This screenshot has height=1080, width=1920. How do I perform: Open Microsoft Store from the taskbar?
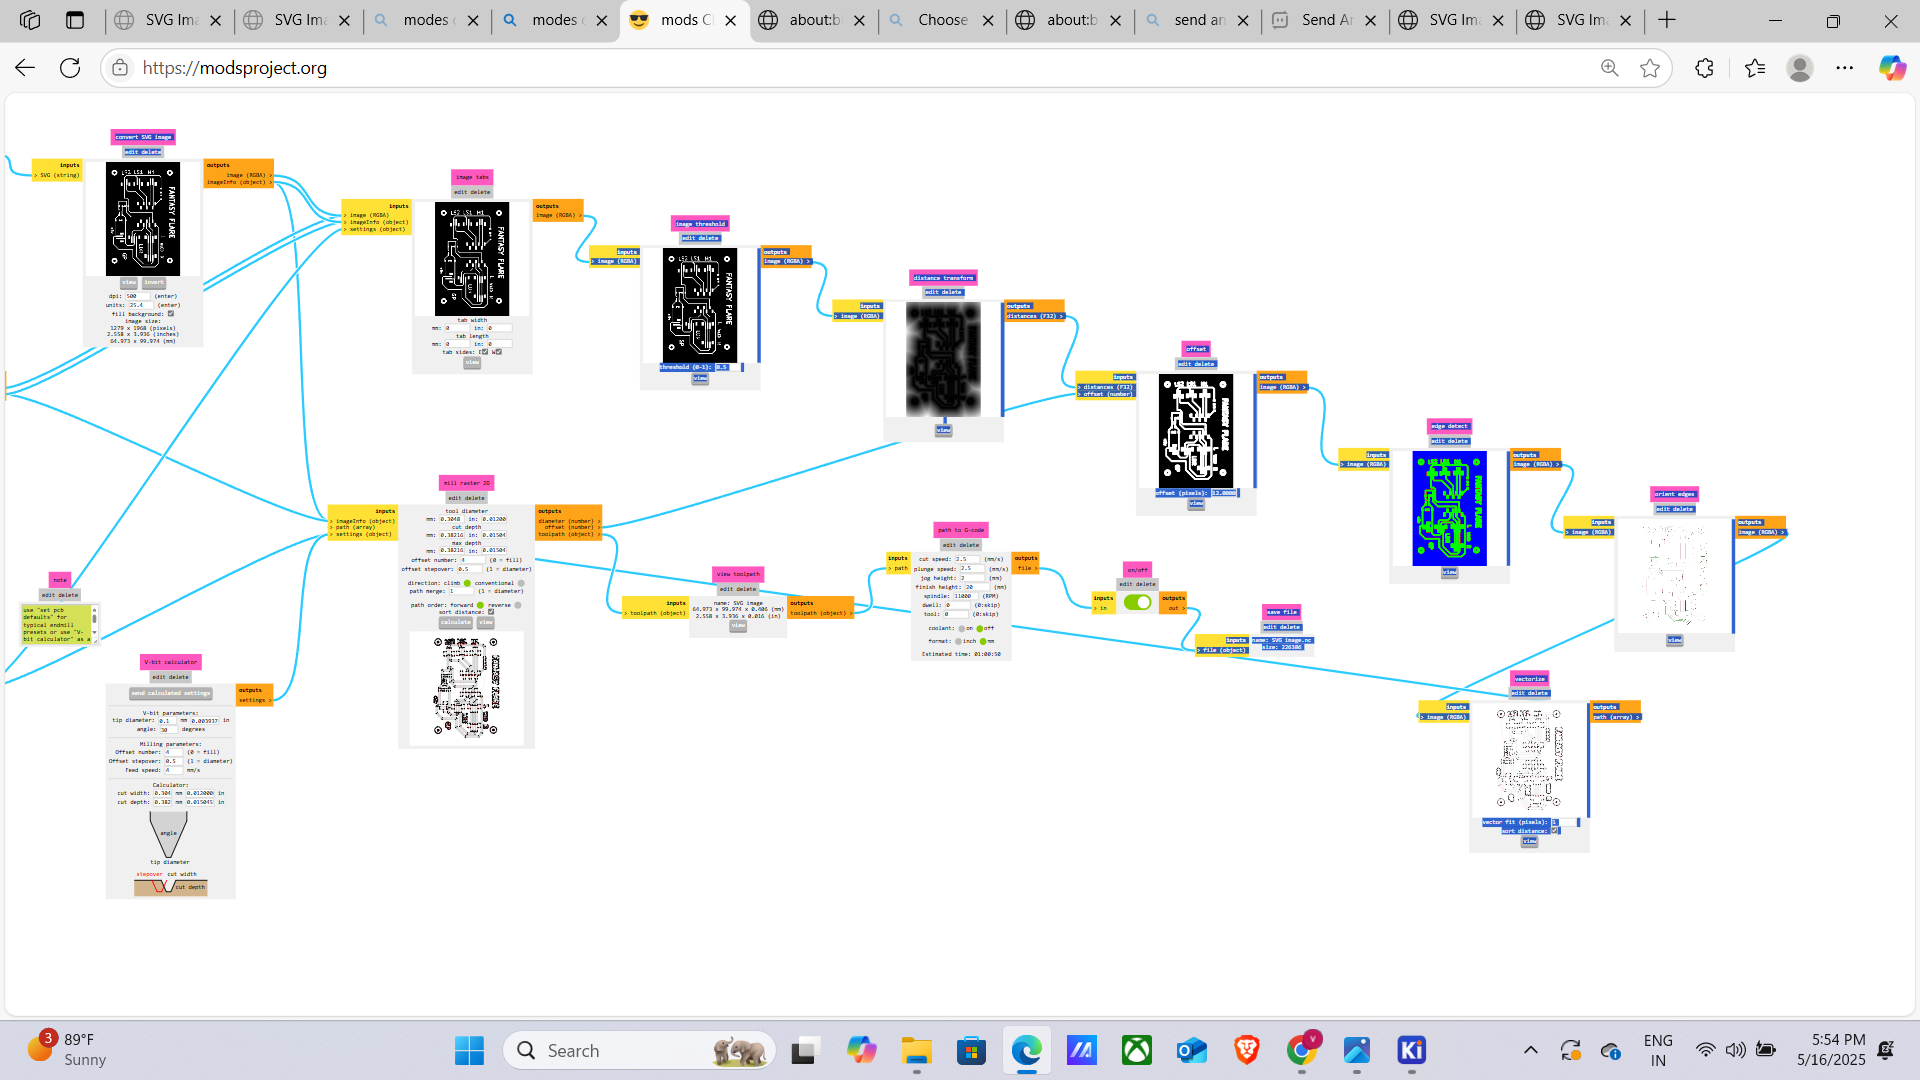click(971, 1051)
